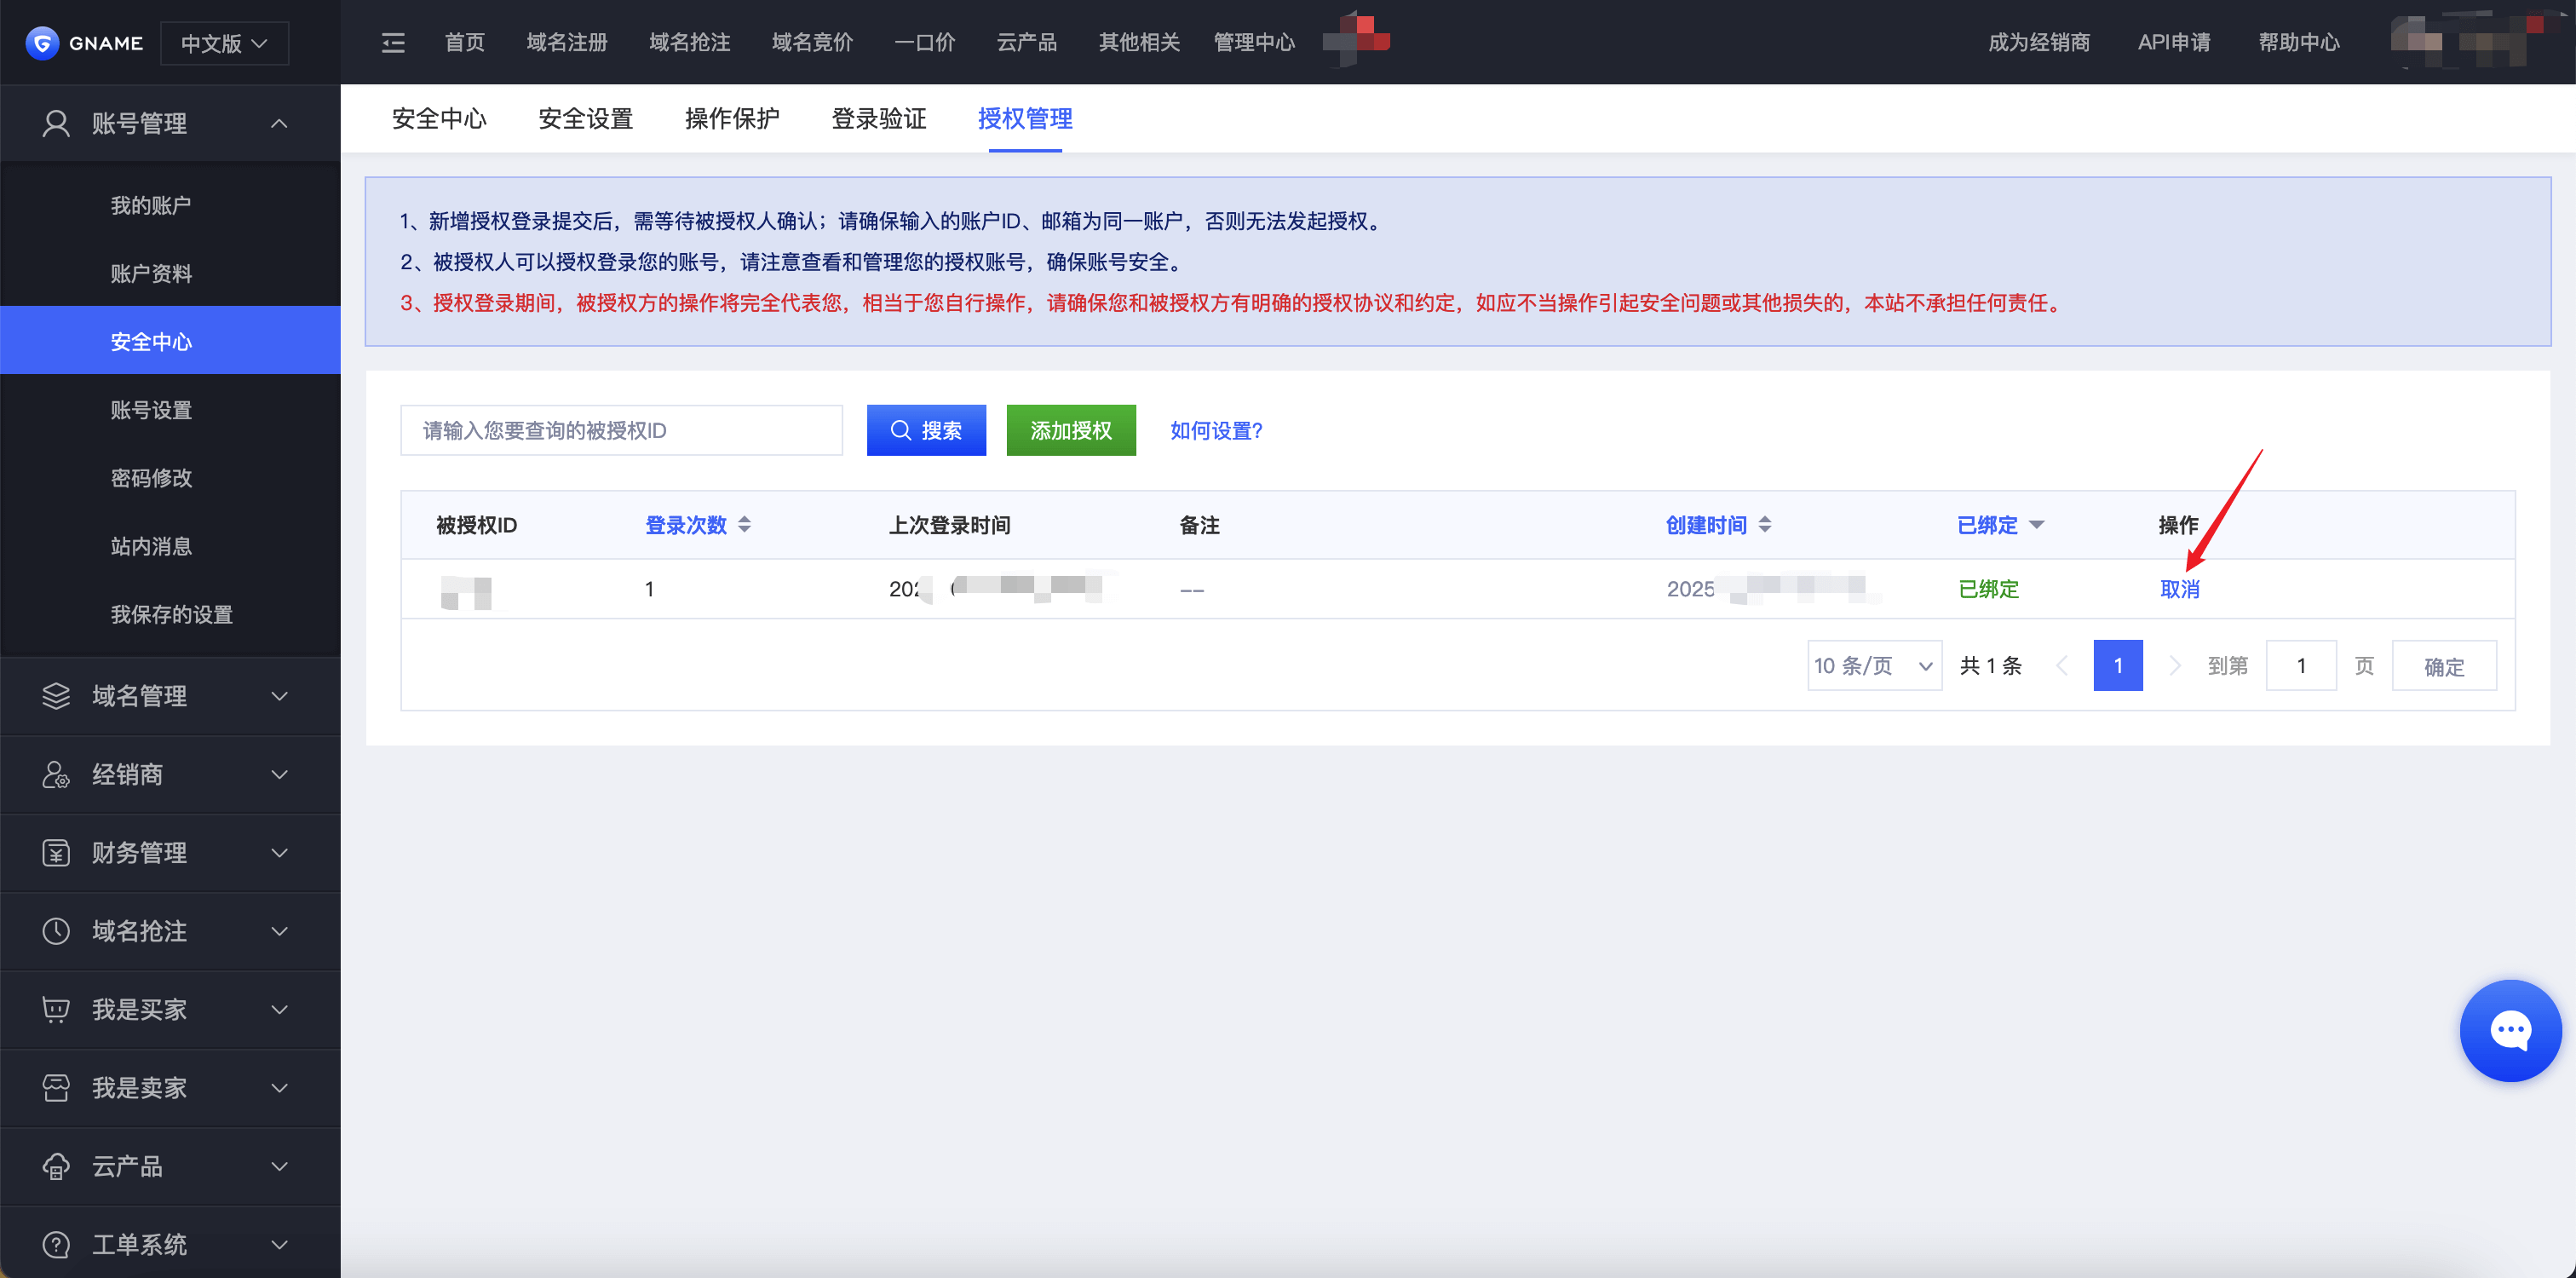Open the 中文版 language dropdown
The height and width of the screenshot is (1278, 2576).
coord(224,43)
